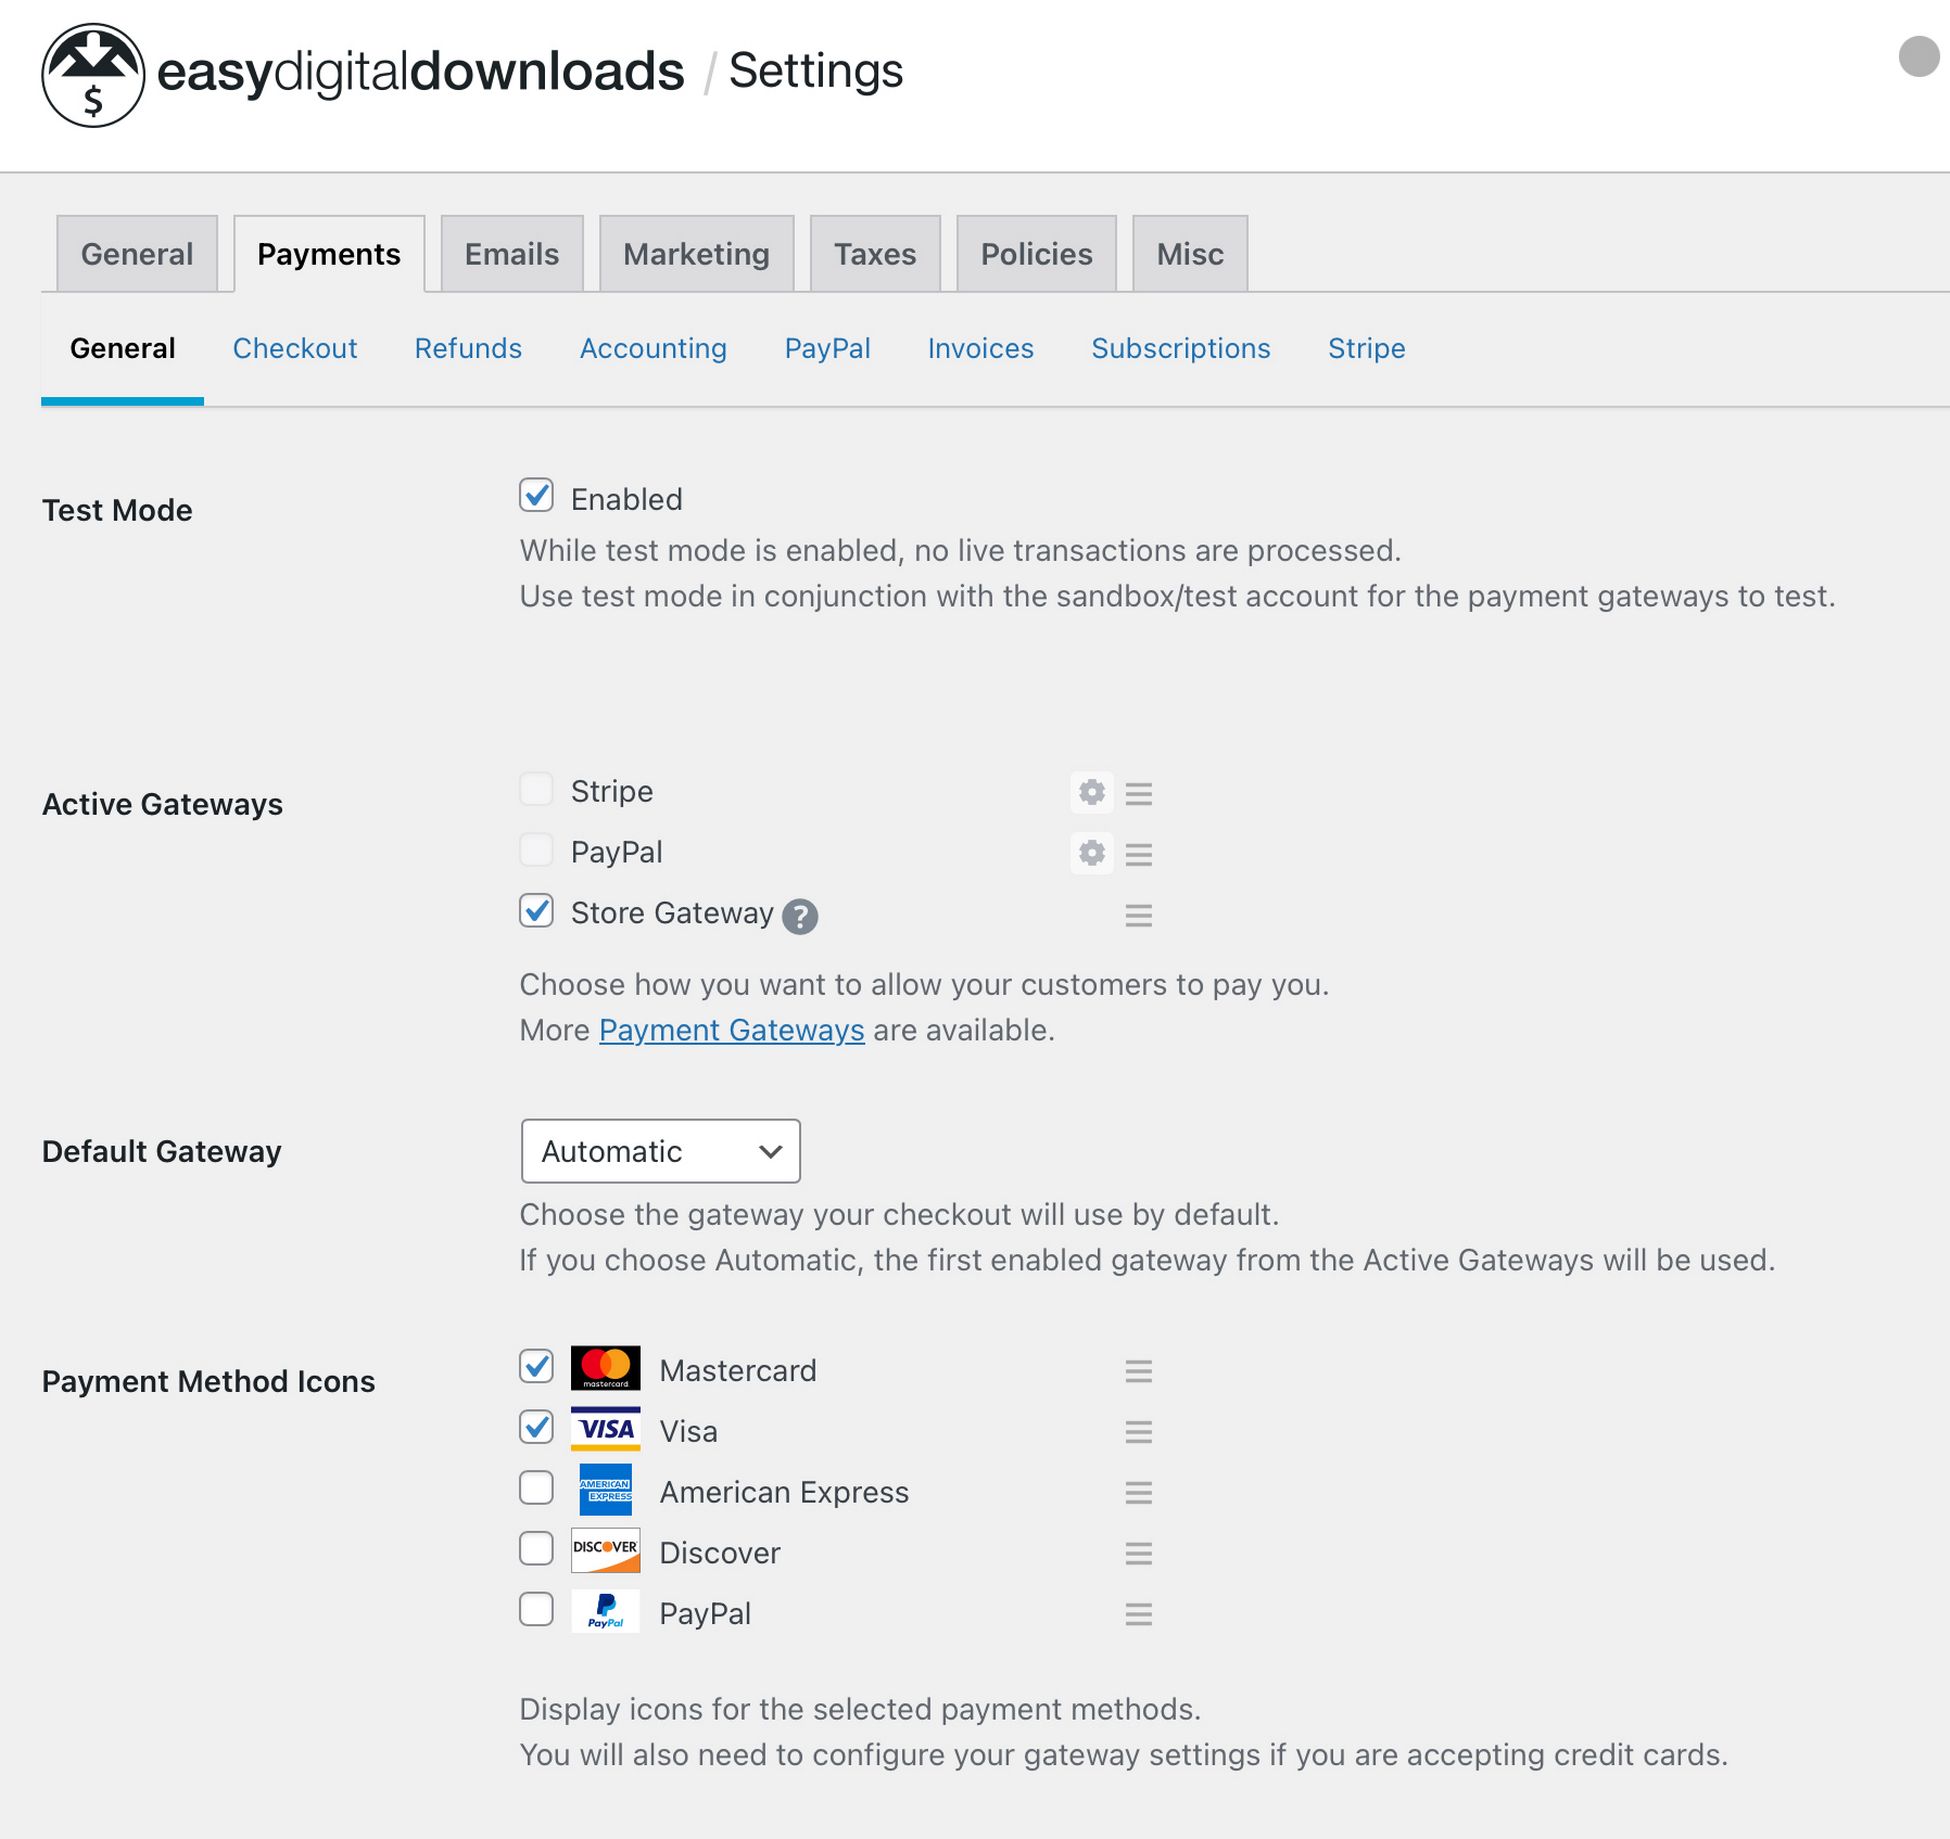The width and height of the screenshot is (1950, 1839).
Task: Check the American Express icon checkbox
Action: click(537, 1488)
